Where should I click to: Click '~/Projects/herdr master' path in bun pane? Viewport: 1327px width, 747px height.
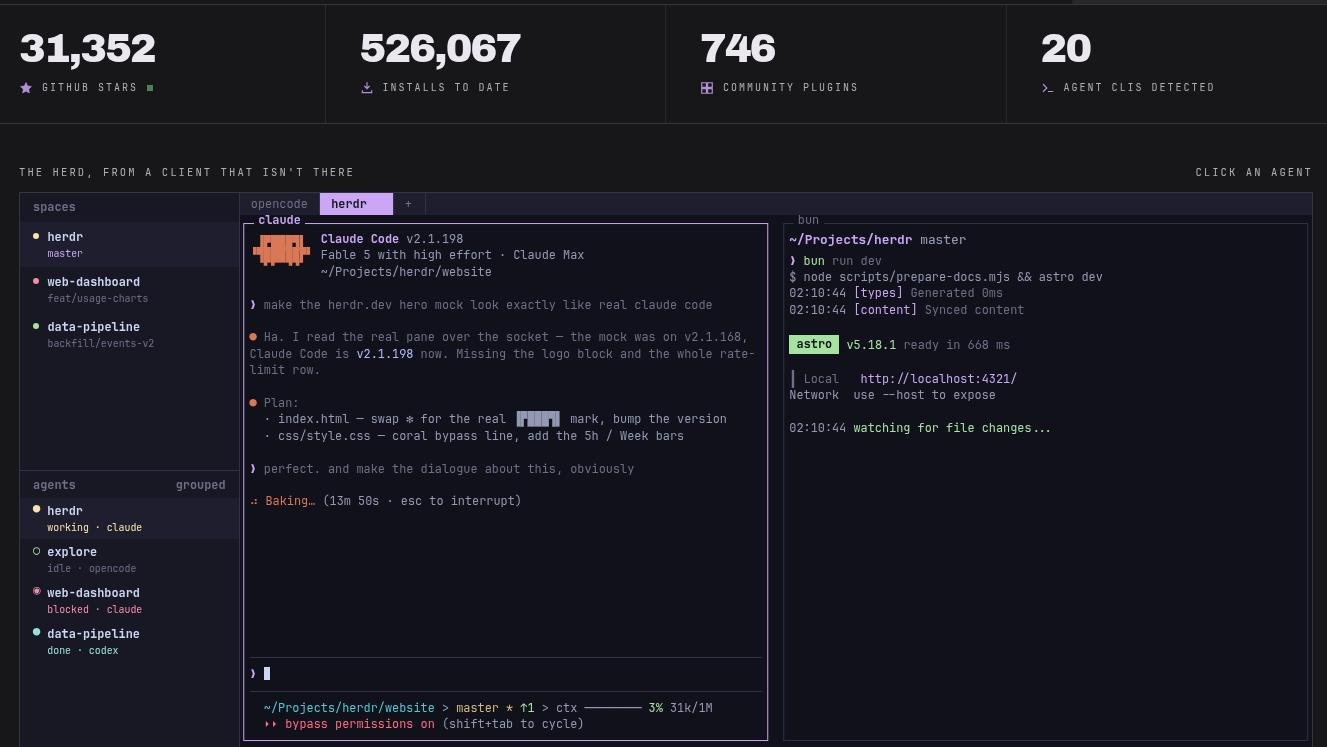coord(878,240)
